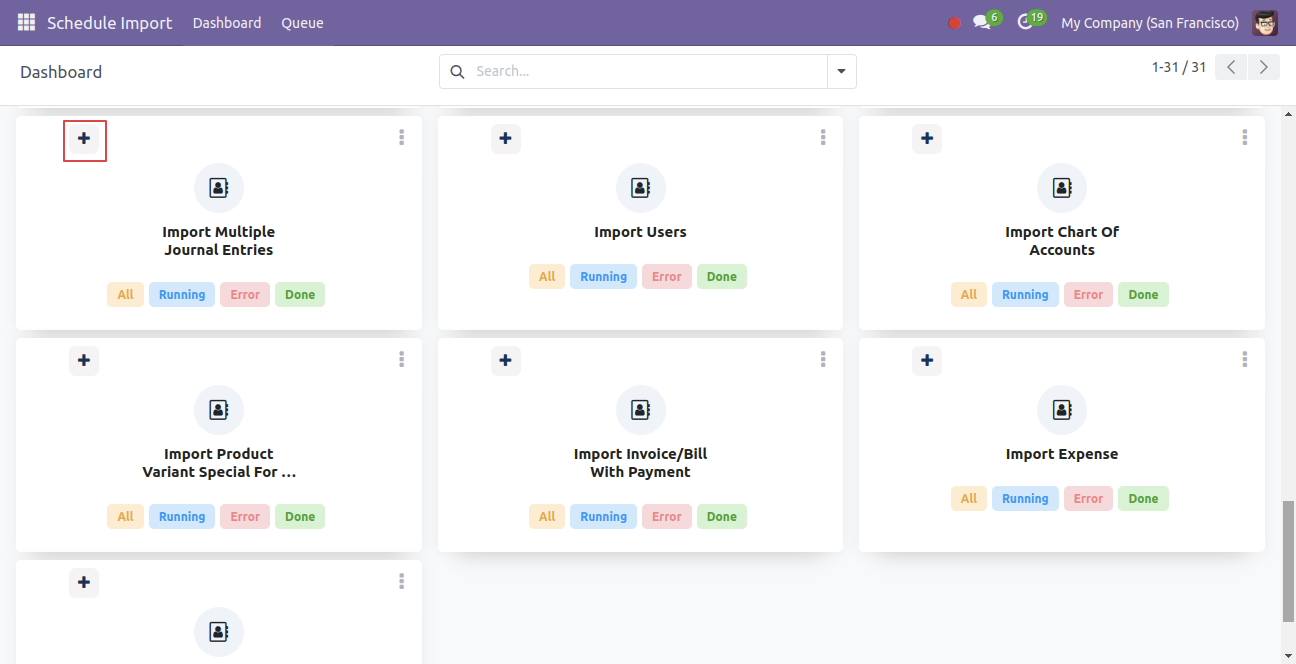Click plus button on Import Chart Of Accounts
Viewport: 1296px width, 664px height.
(x=927, y=138)
